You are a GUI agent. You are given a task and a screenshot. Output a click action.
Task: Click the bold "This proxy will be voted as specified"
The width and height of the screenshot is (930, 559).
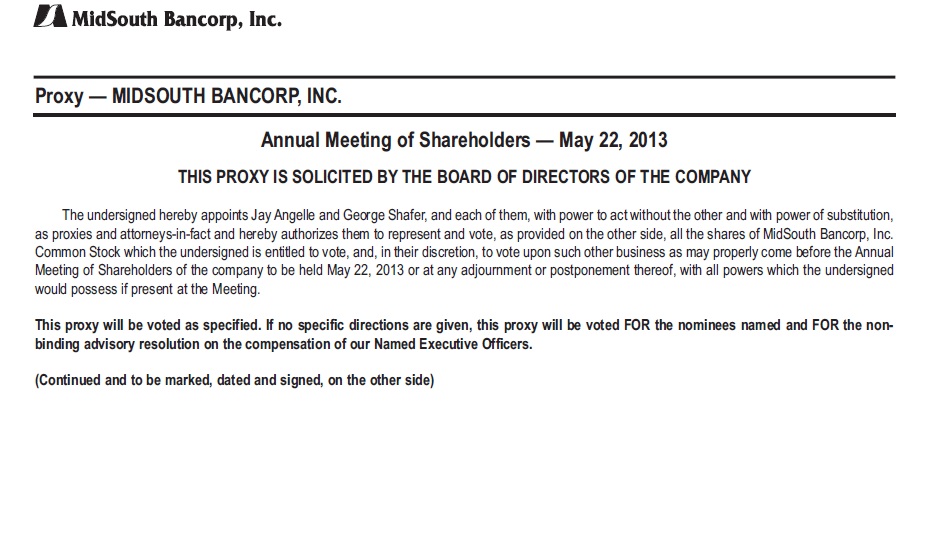[152, 326]
